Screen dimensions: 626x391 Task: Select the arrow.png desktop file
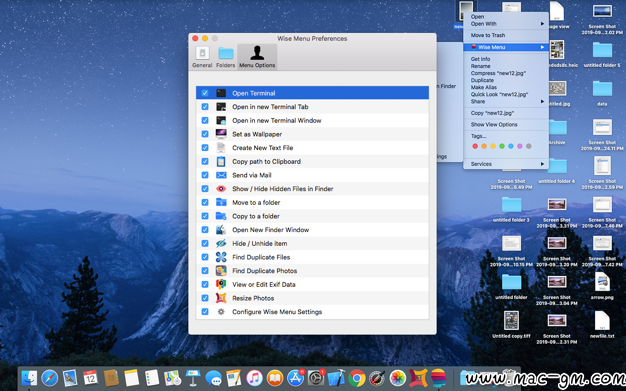point(602,286)
